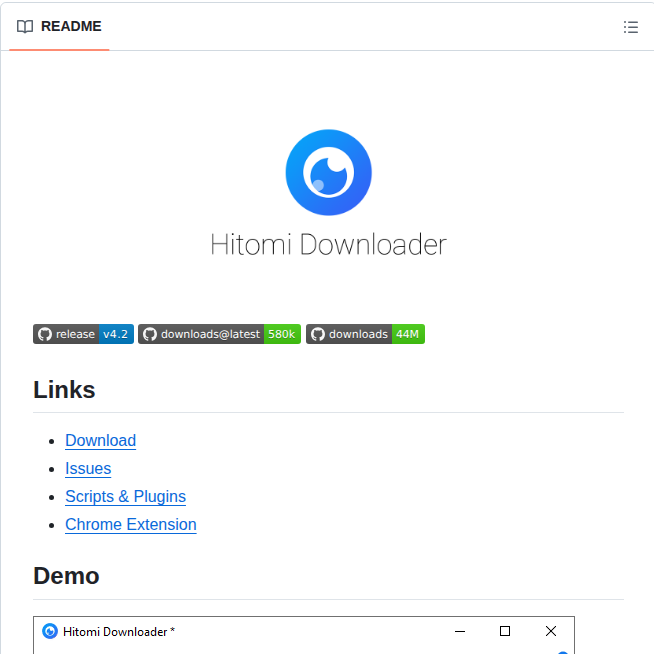
Task: Click the demo window maximize icon
Action: tap(505, 631)
